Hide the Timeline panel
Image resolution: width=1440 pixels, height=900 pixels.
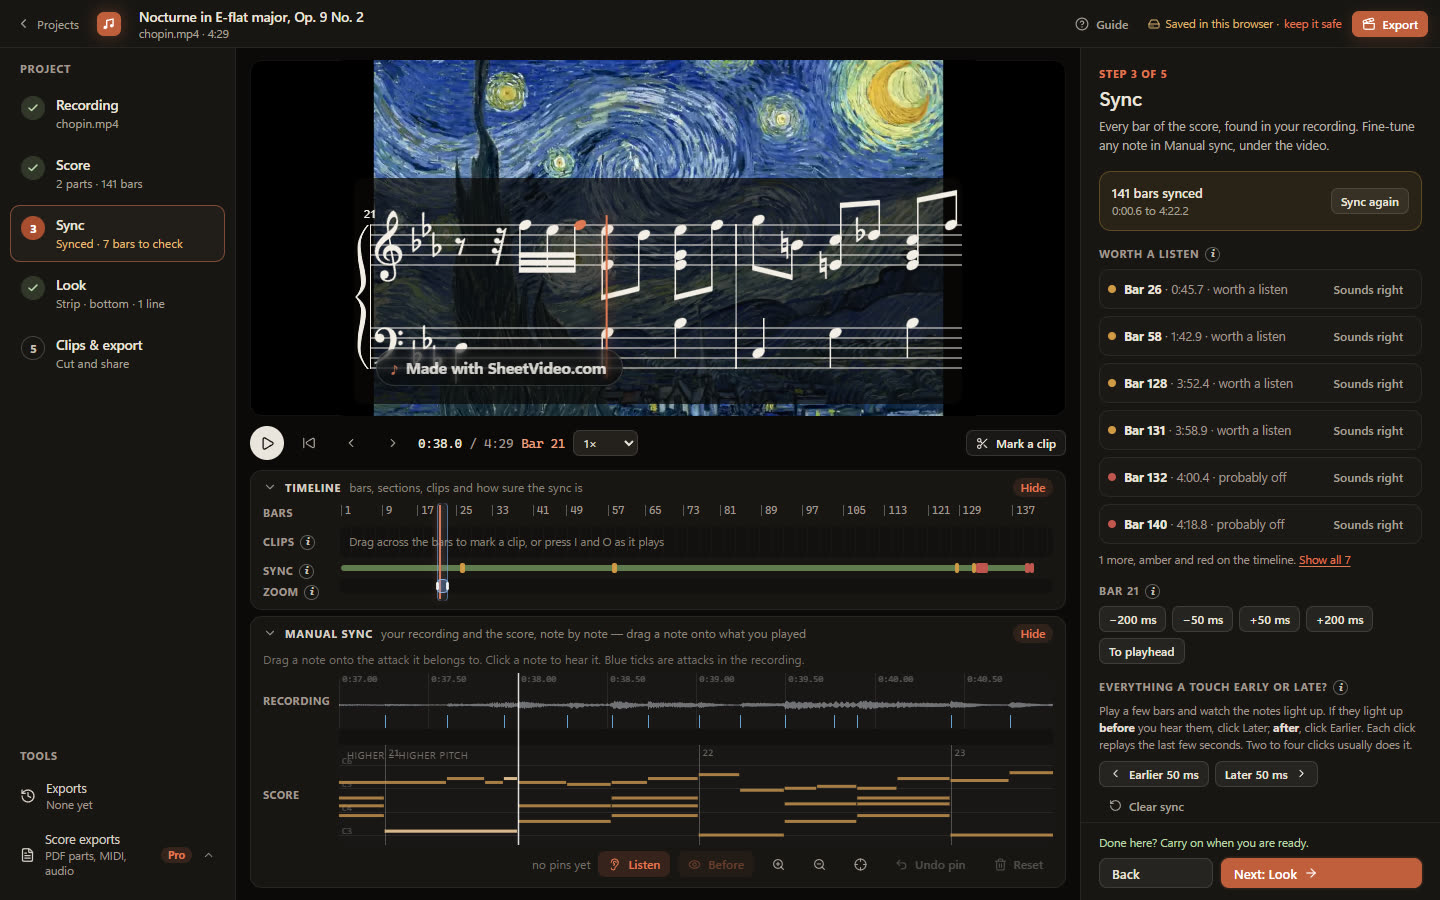1033,488
